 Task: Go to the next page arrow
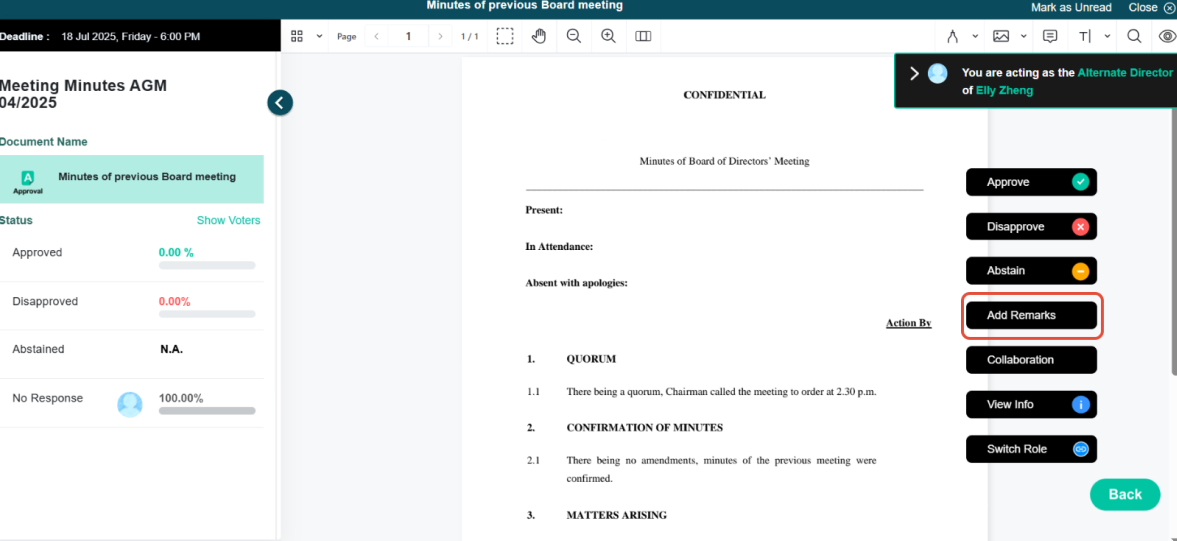(x=441, y=36)
